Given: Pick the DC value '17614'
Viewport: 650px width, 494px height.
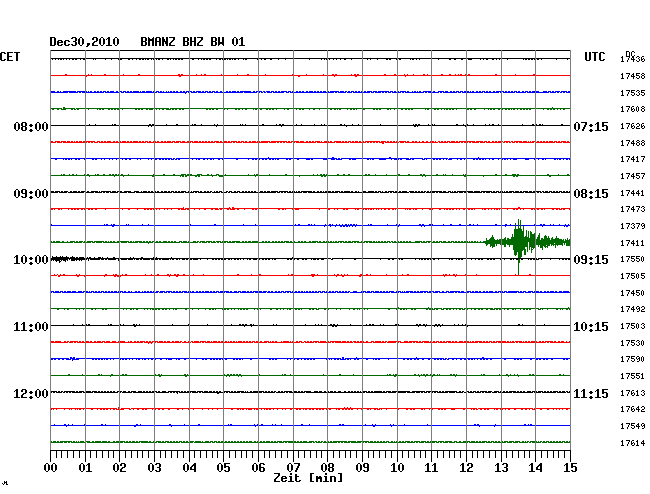Looking at the screenshot, I should pyautogui.click(x=633, y=443).
